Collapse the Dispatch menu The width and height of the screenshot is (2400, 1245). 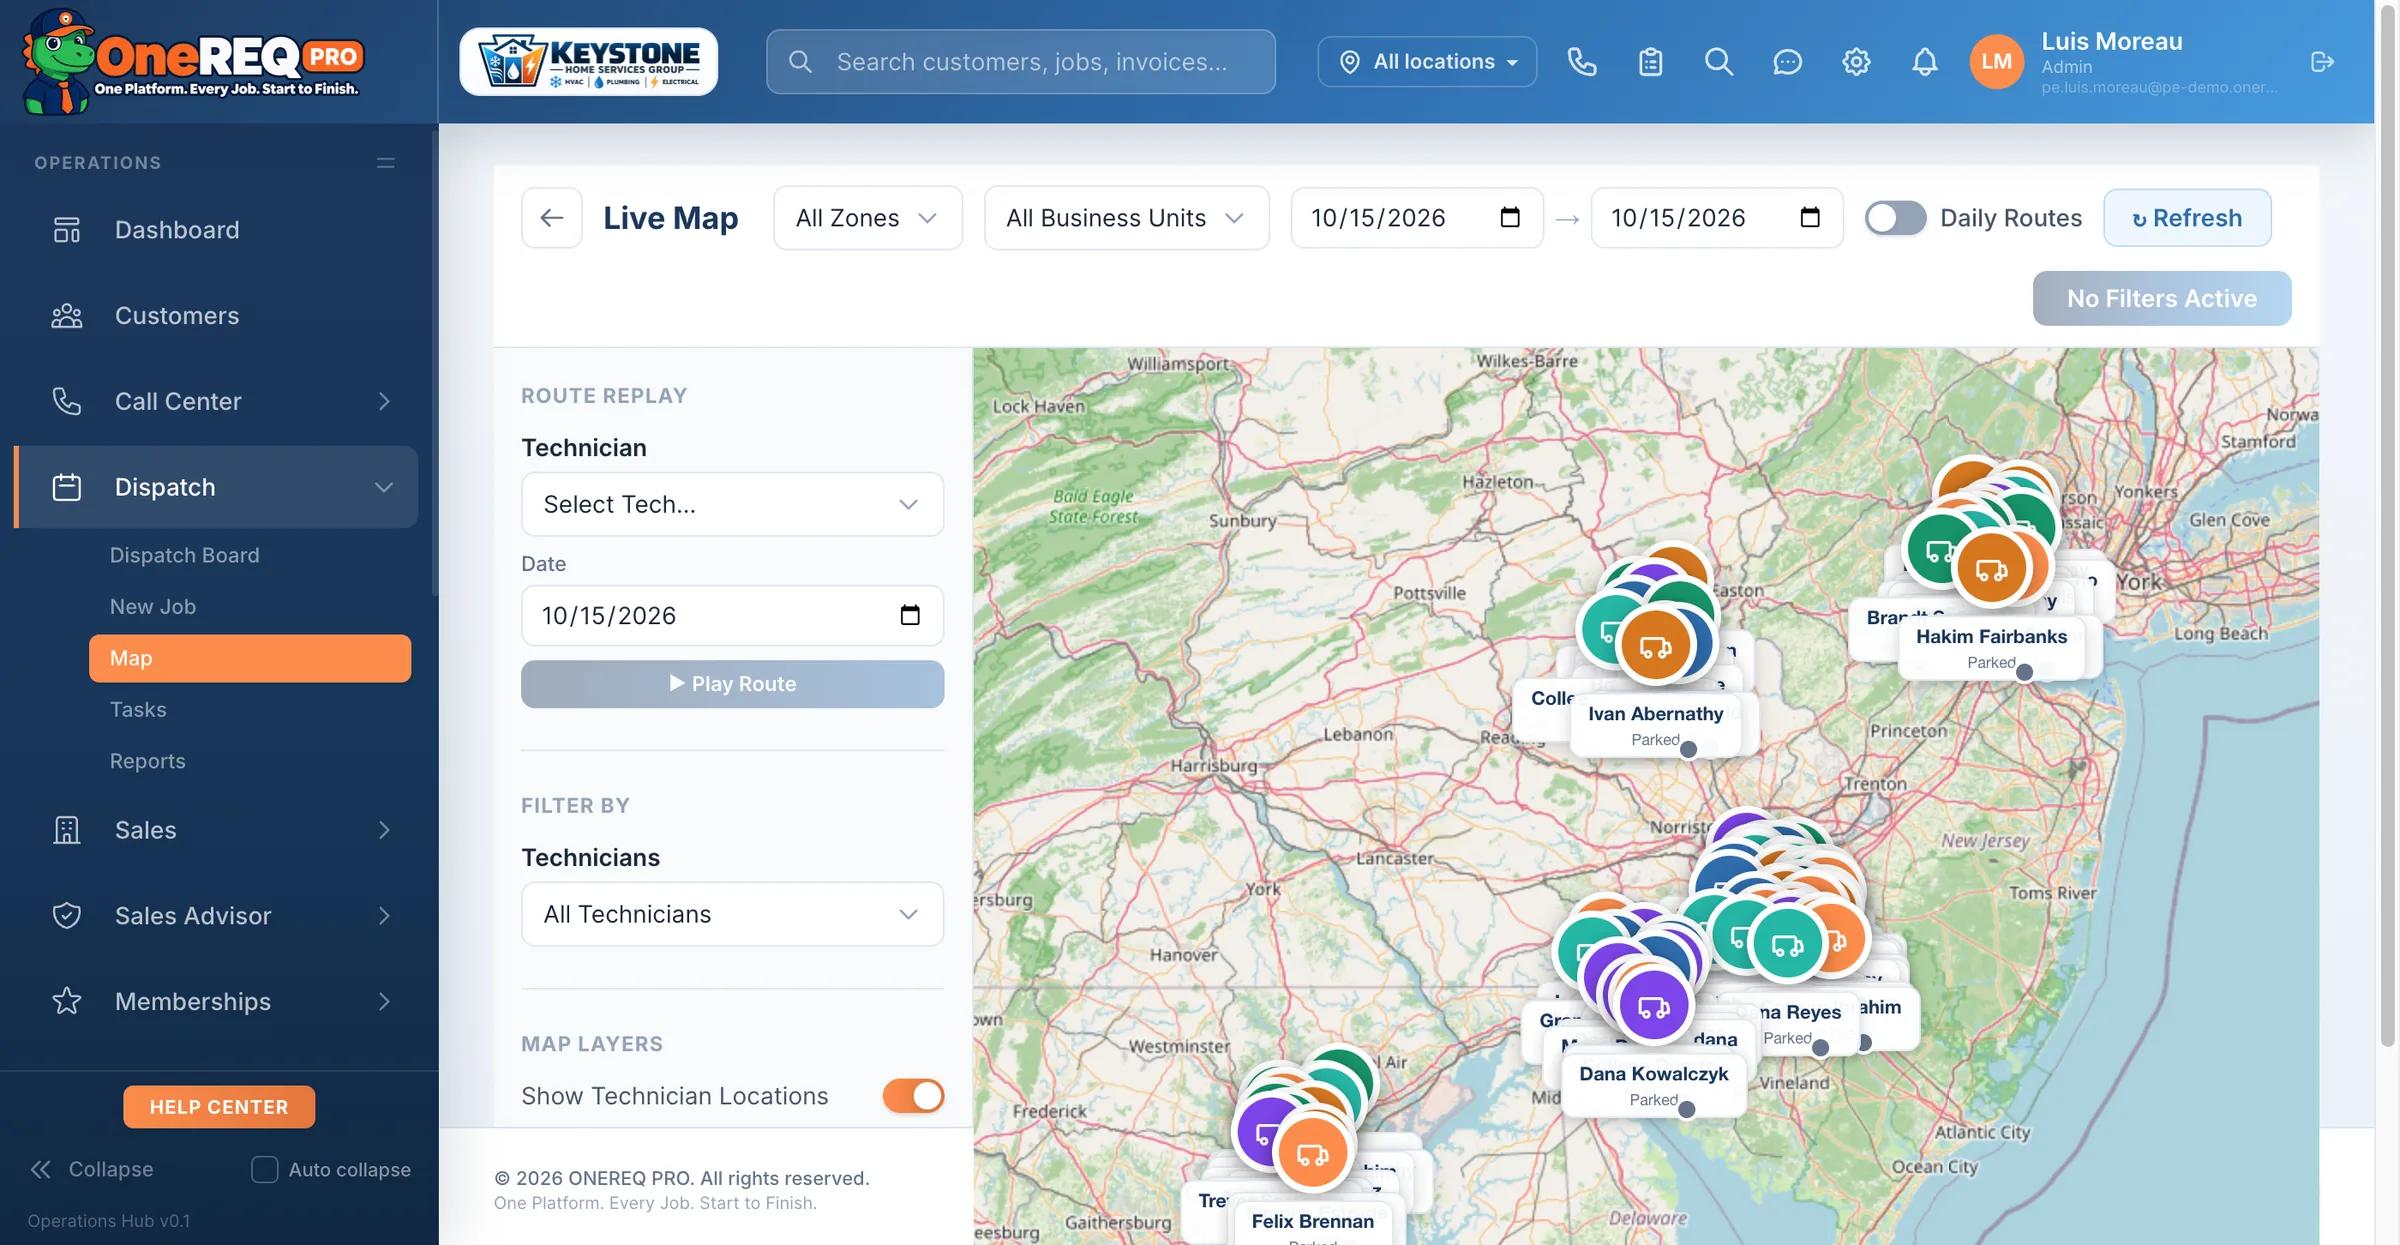tap(216, 487)
